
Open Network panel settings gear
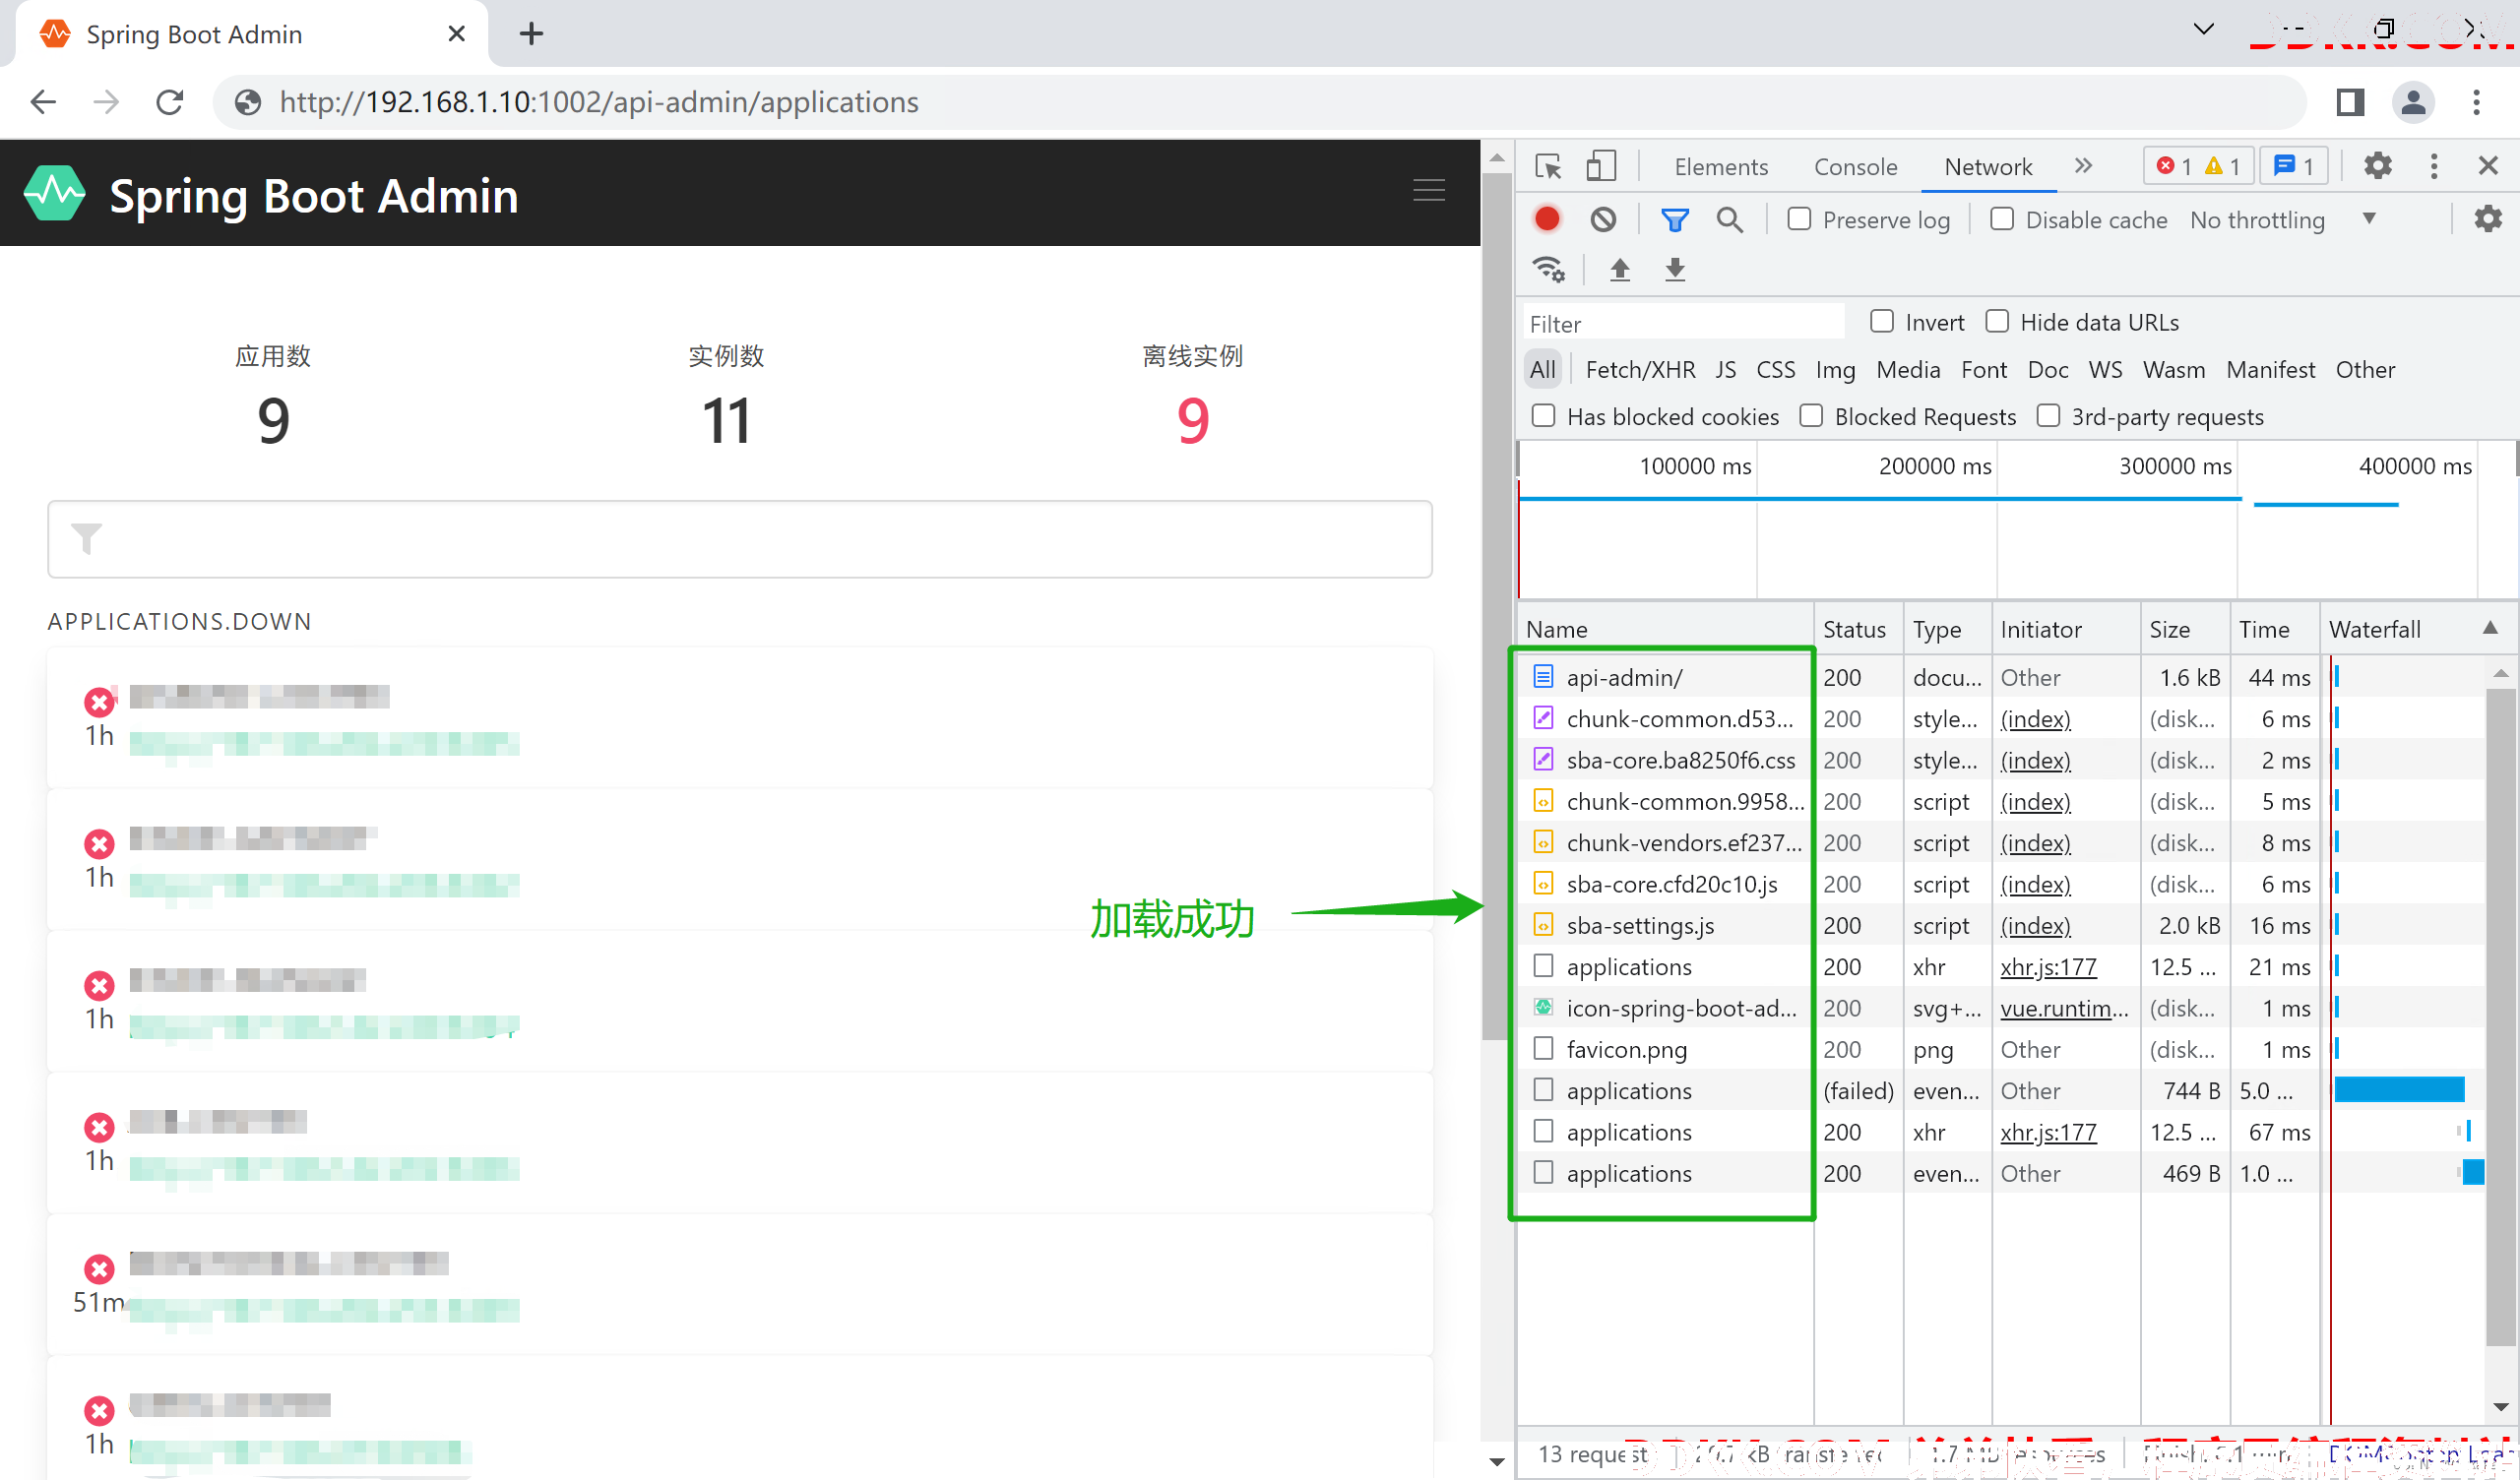tap(2487, 219)
